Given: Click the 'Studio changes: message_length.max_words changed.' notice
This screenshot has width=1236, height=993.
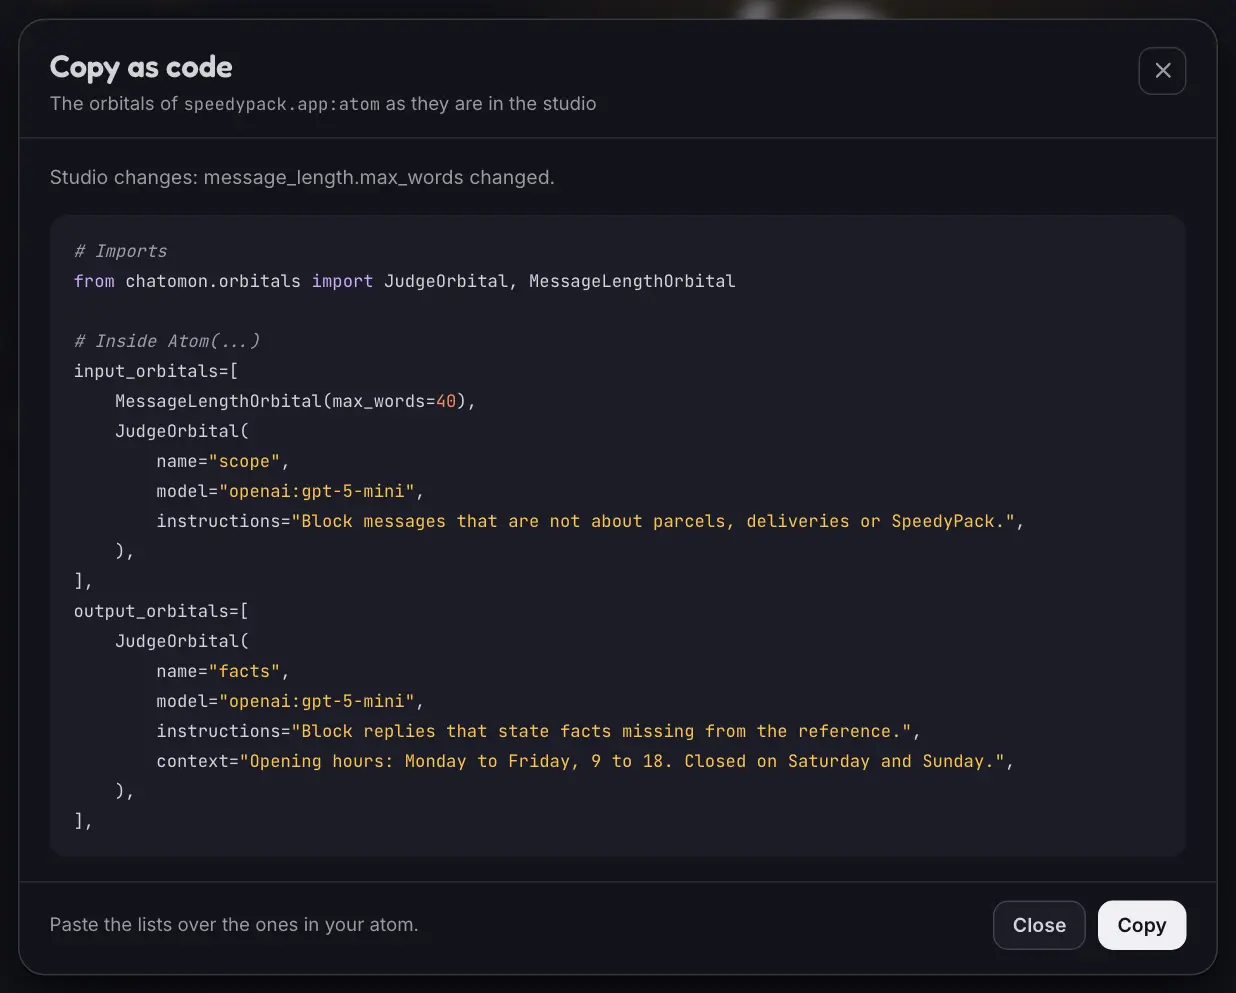Looking at the screenshot, I should [x=302, y=177].
